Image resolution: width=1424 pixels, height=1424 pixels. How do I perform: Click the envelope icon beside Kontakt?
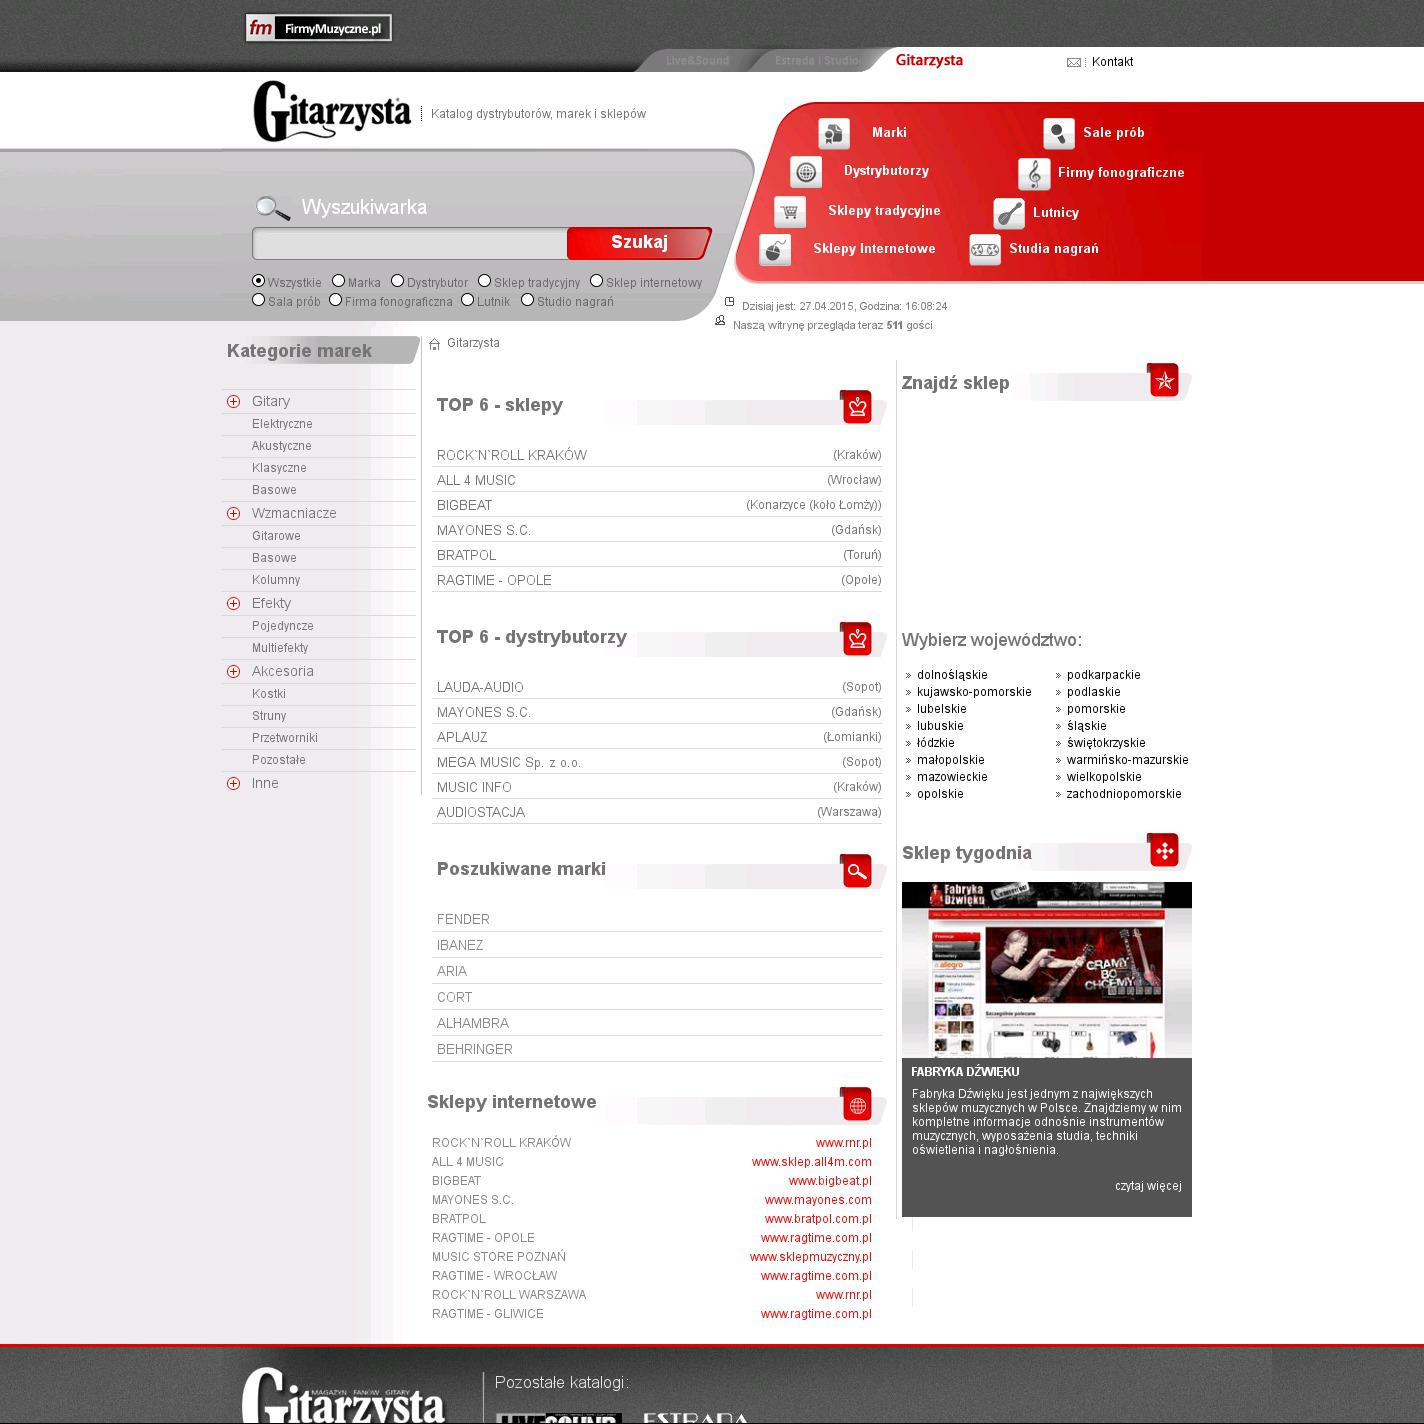1074,62
